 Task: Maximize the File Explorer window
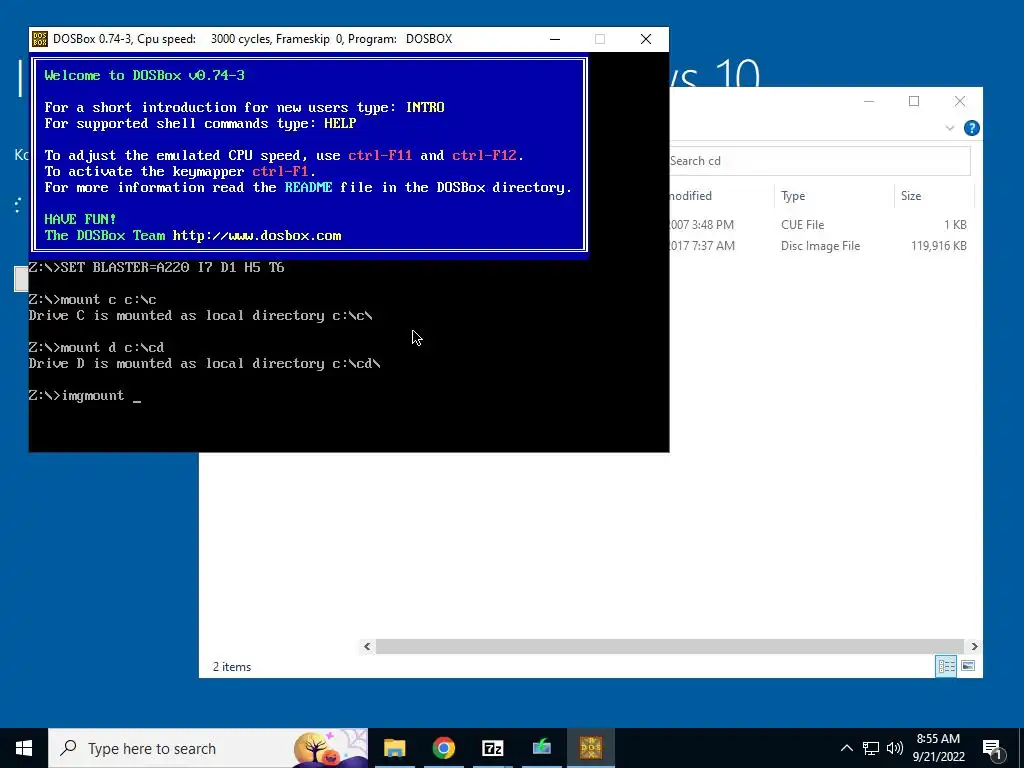tap(914, 101)
